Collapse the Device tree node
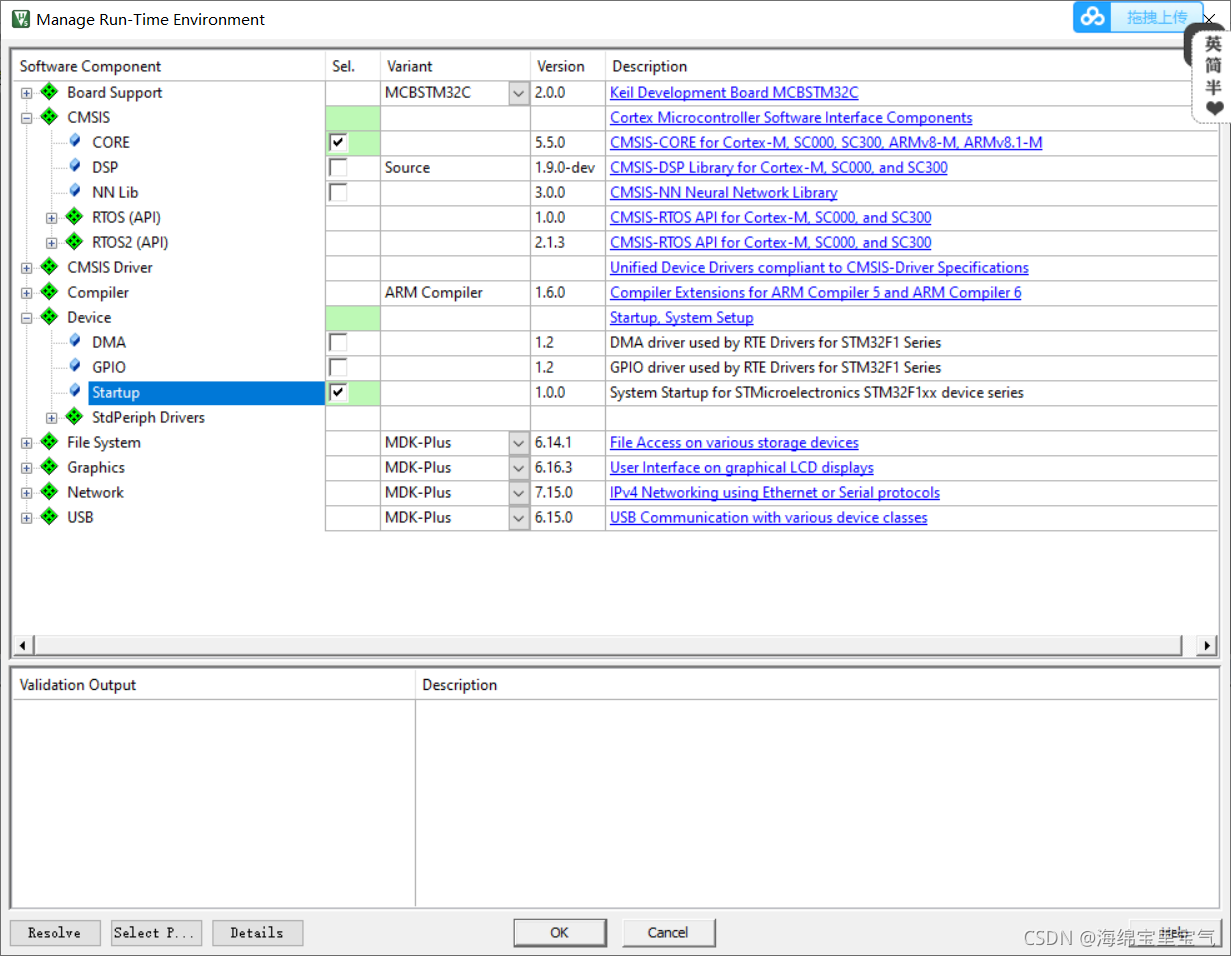The width and height of the screenshot is (1231, 956). coord(27,318)
